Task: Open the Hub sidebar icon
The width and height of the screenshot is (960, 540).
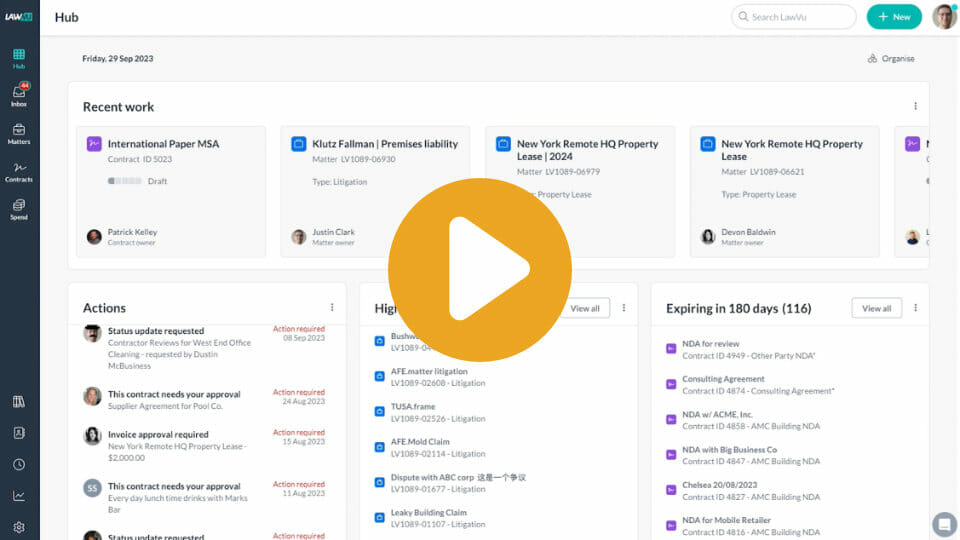Action: point(19,59)
